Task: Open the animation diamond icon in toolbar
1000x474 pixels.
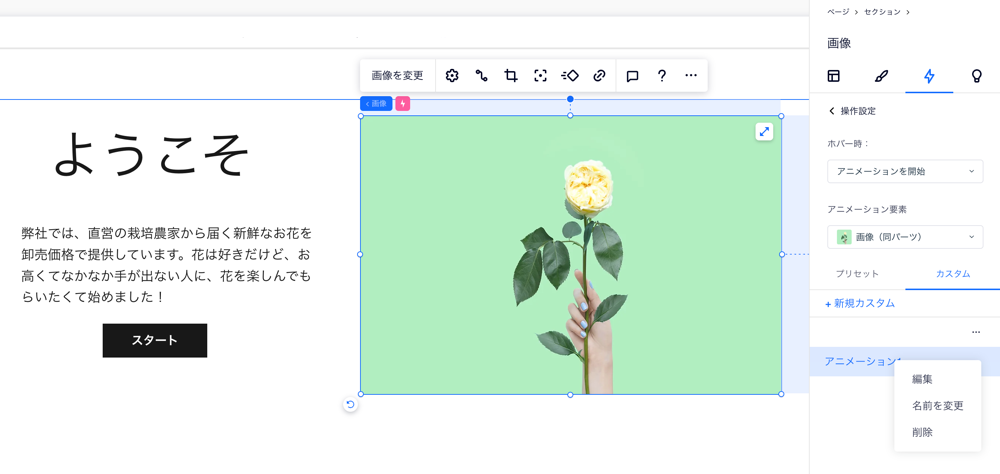Action: click(570, 76)
